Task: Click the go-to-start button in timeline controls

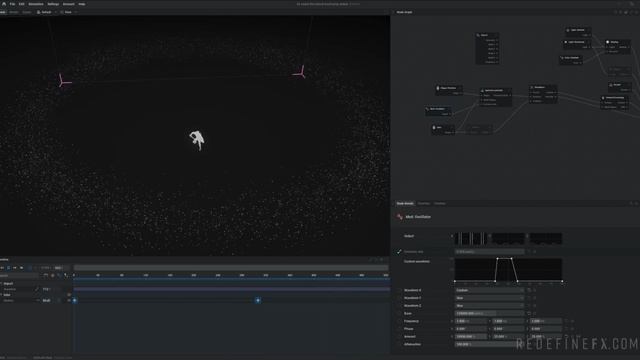Action: (2, 268)
